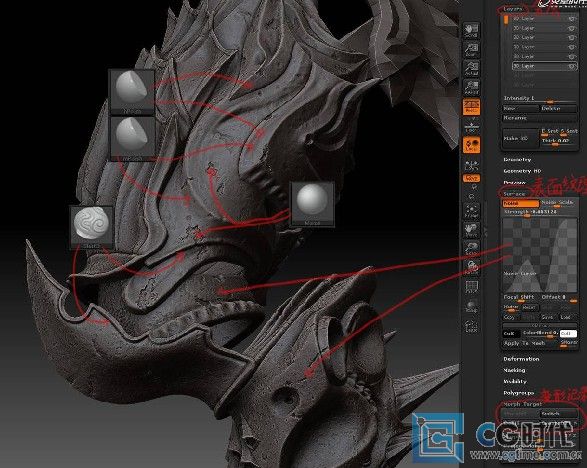
Task: Select the Zoom canvas tool icon
Action: (471, 50)
